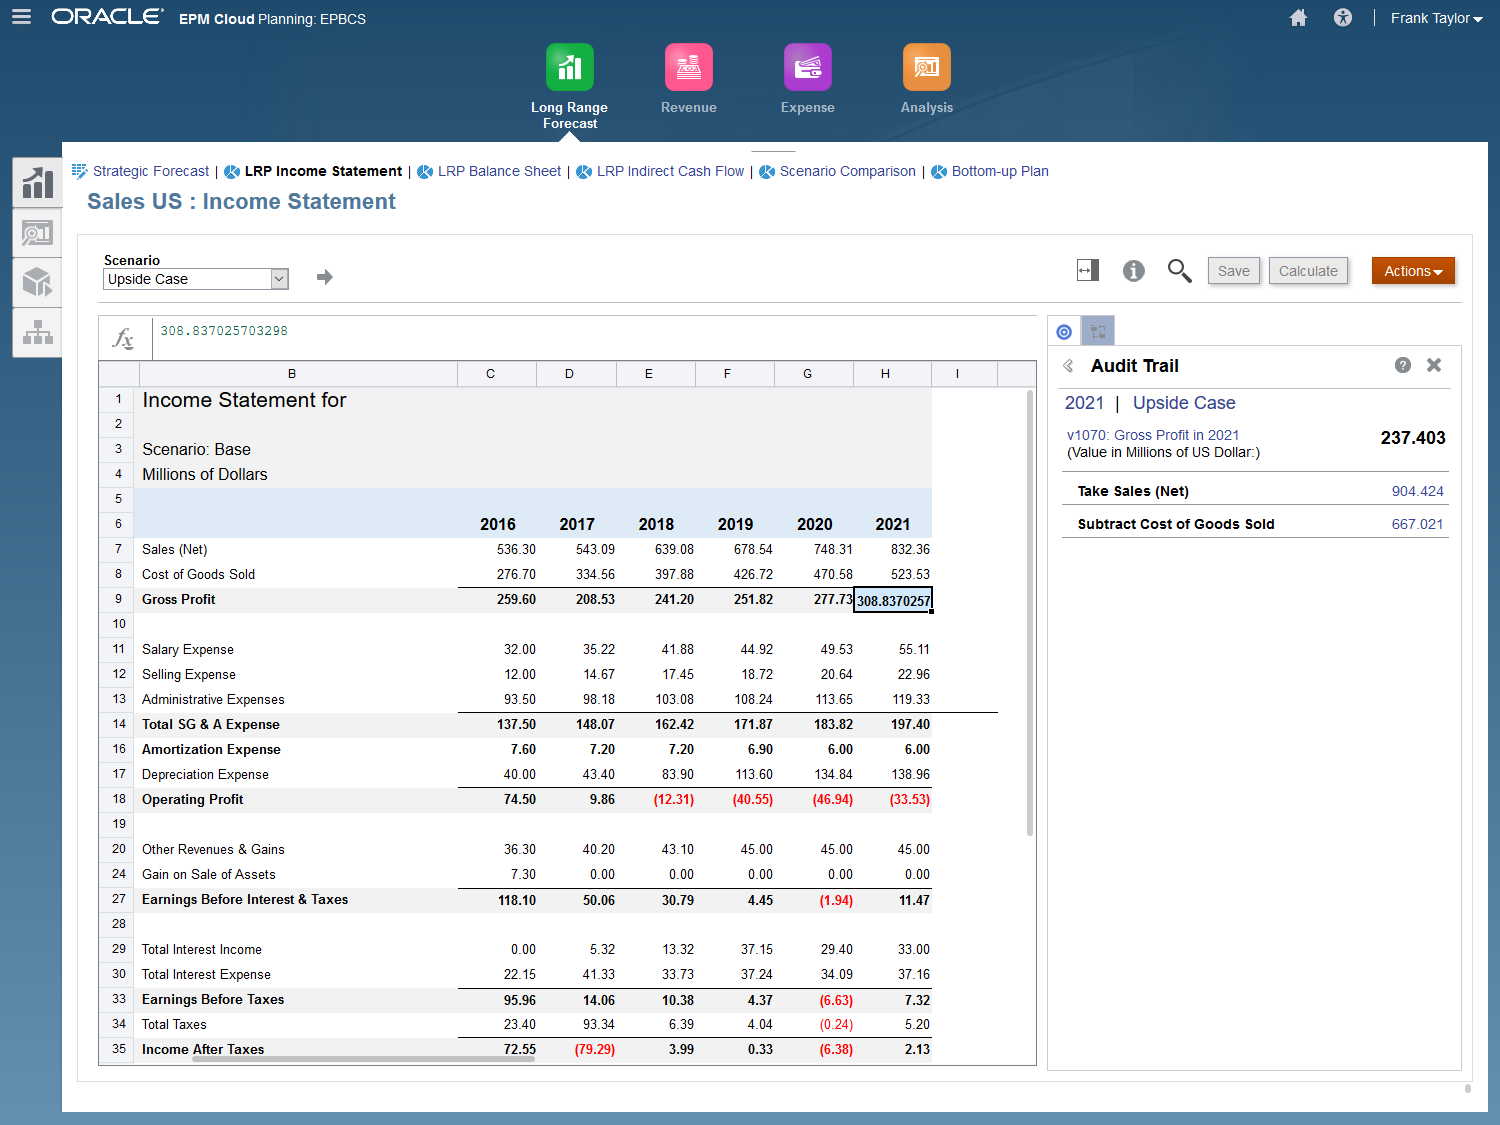
Task: Expand the Actions dropdown menu
Action: (1412, 271)
